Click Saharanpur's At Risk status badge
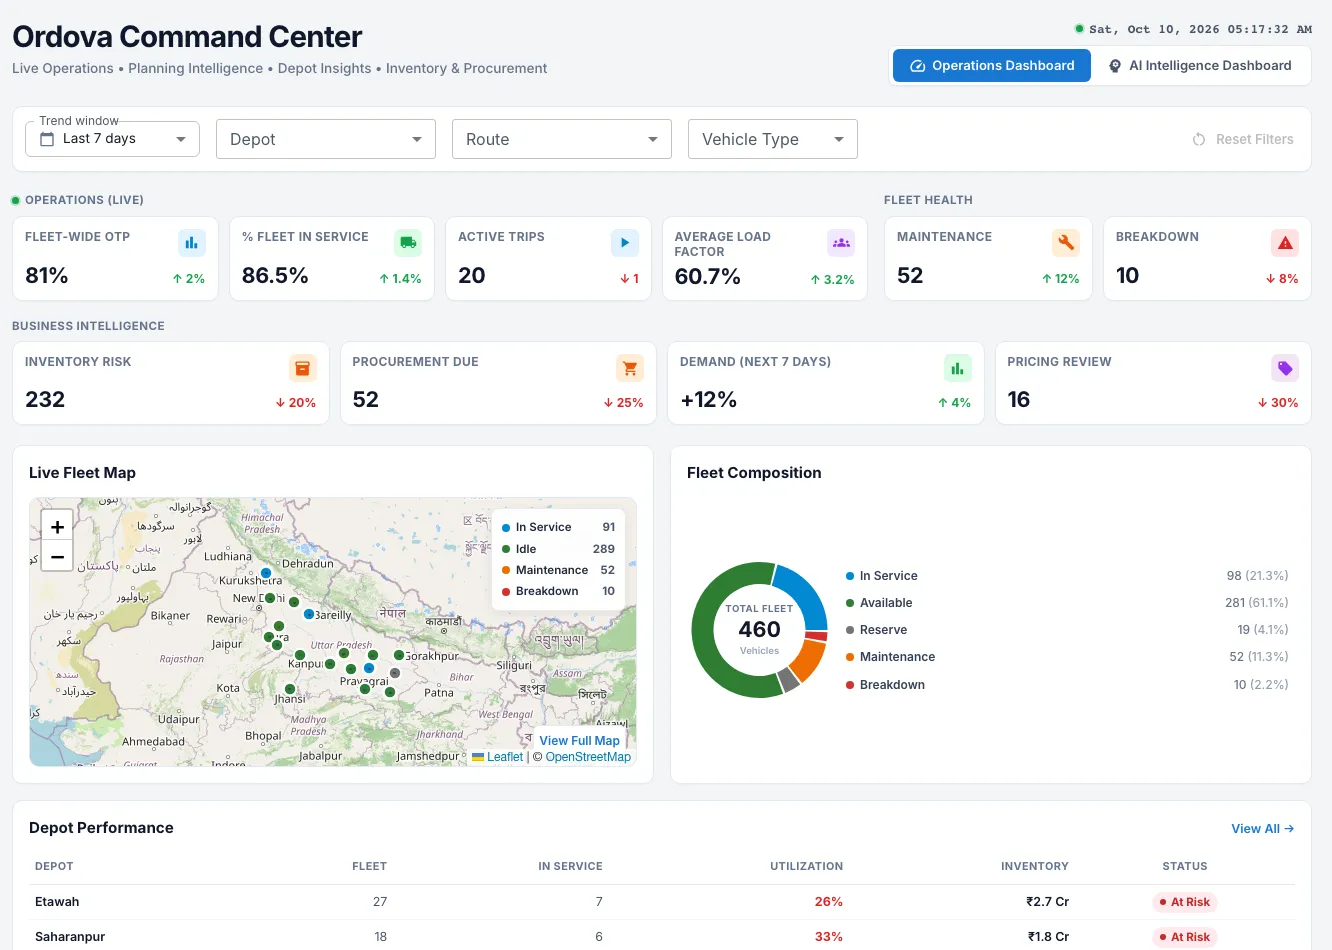The image size is (1332, 950). (1185, 937)
